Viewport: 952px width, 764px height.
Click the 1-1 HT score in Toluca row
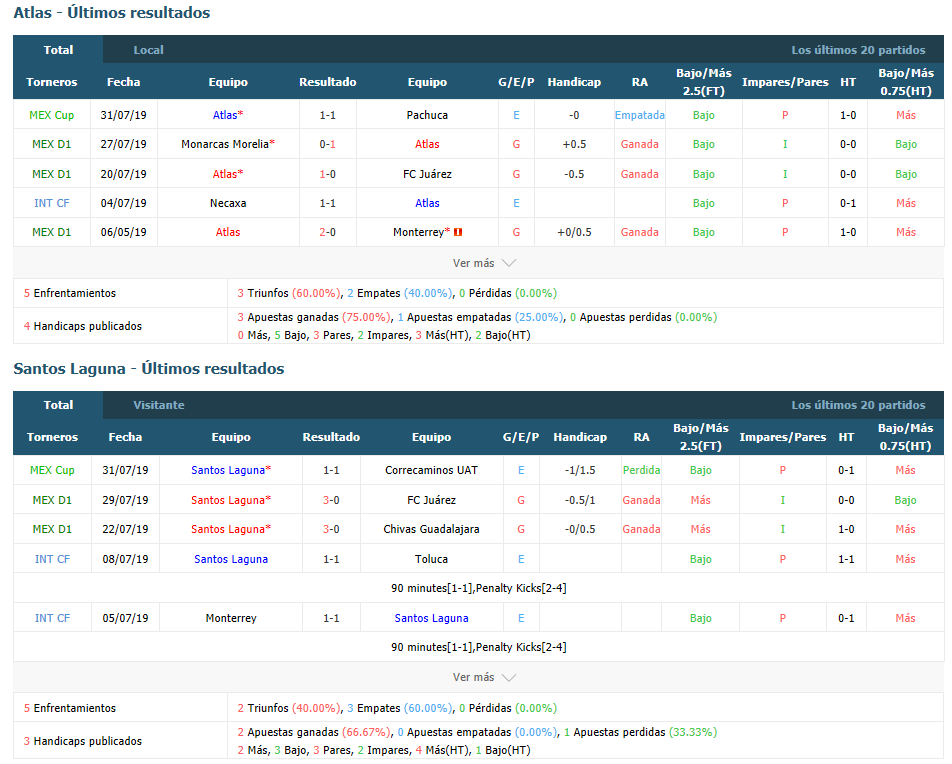846,559
